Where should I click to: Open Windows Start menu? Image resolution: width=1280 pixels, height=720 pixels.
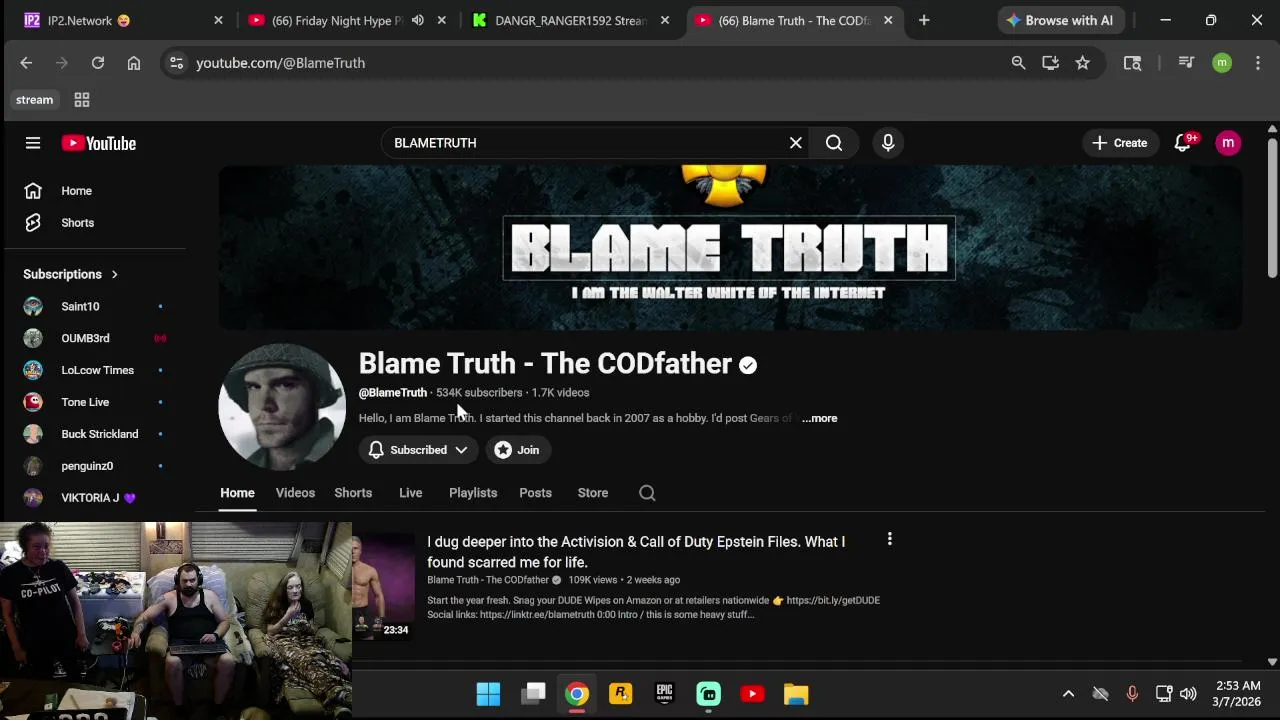coord(488,694)
